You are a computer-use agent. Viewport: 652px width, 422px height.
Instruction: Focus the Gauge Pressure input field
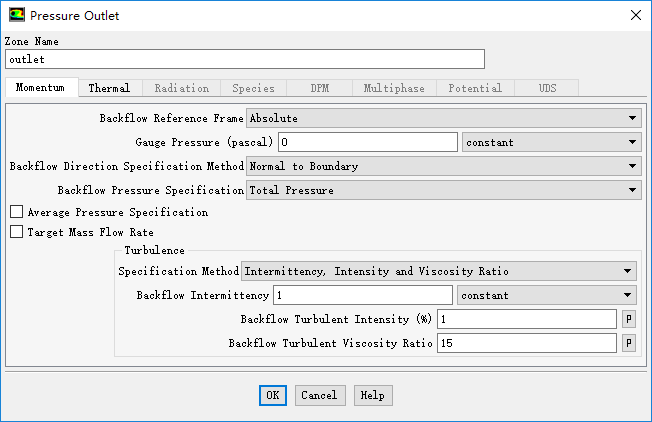(x=367, y=142)
